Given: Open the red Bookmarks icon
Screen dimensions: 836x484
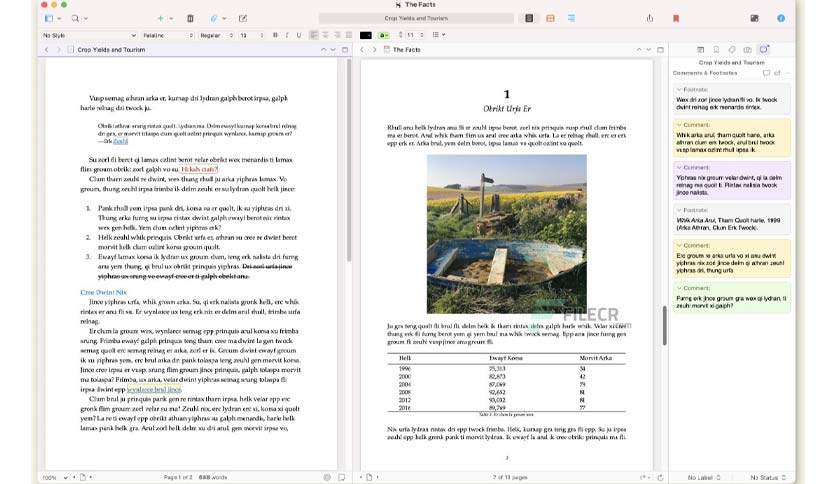Looking at the screenshot, I should (676, 19).
